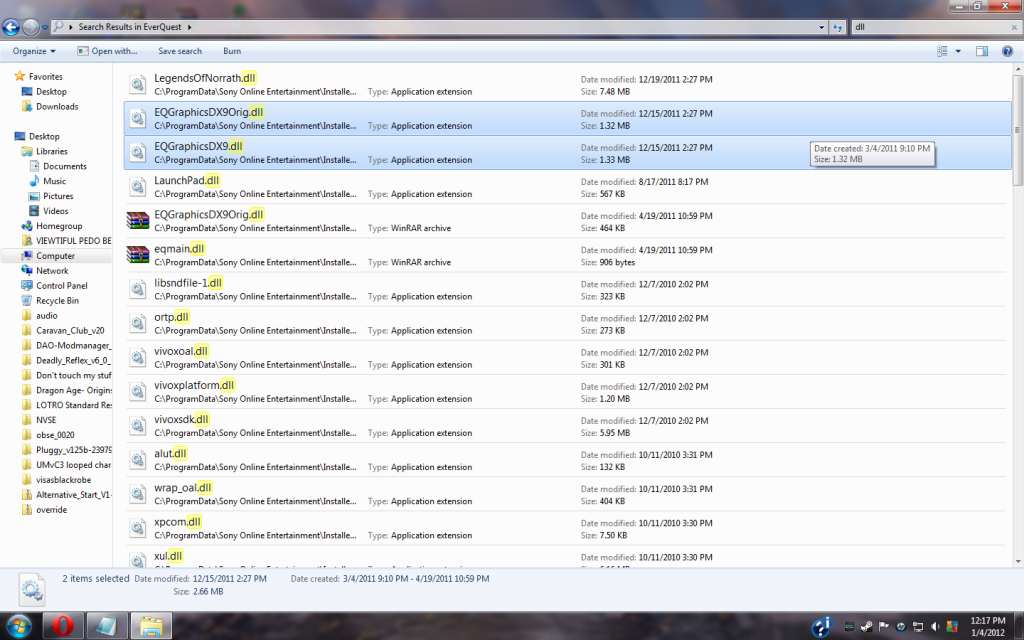Viewport: 1024px width, 640px height.
Task: Click Save search in the toolbar
Action: (180, 51)
